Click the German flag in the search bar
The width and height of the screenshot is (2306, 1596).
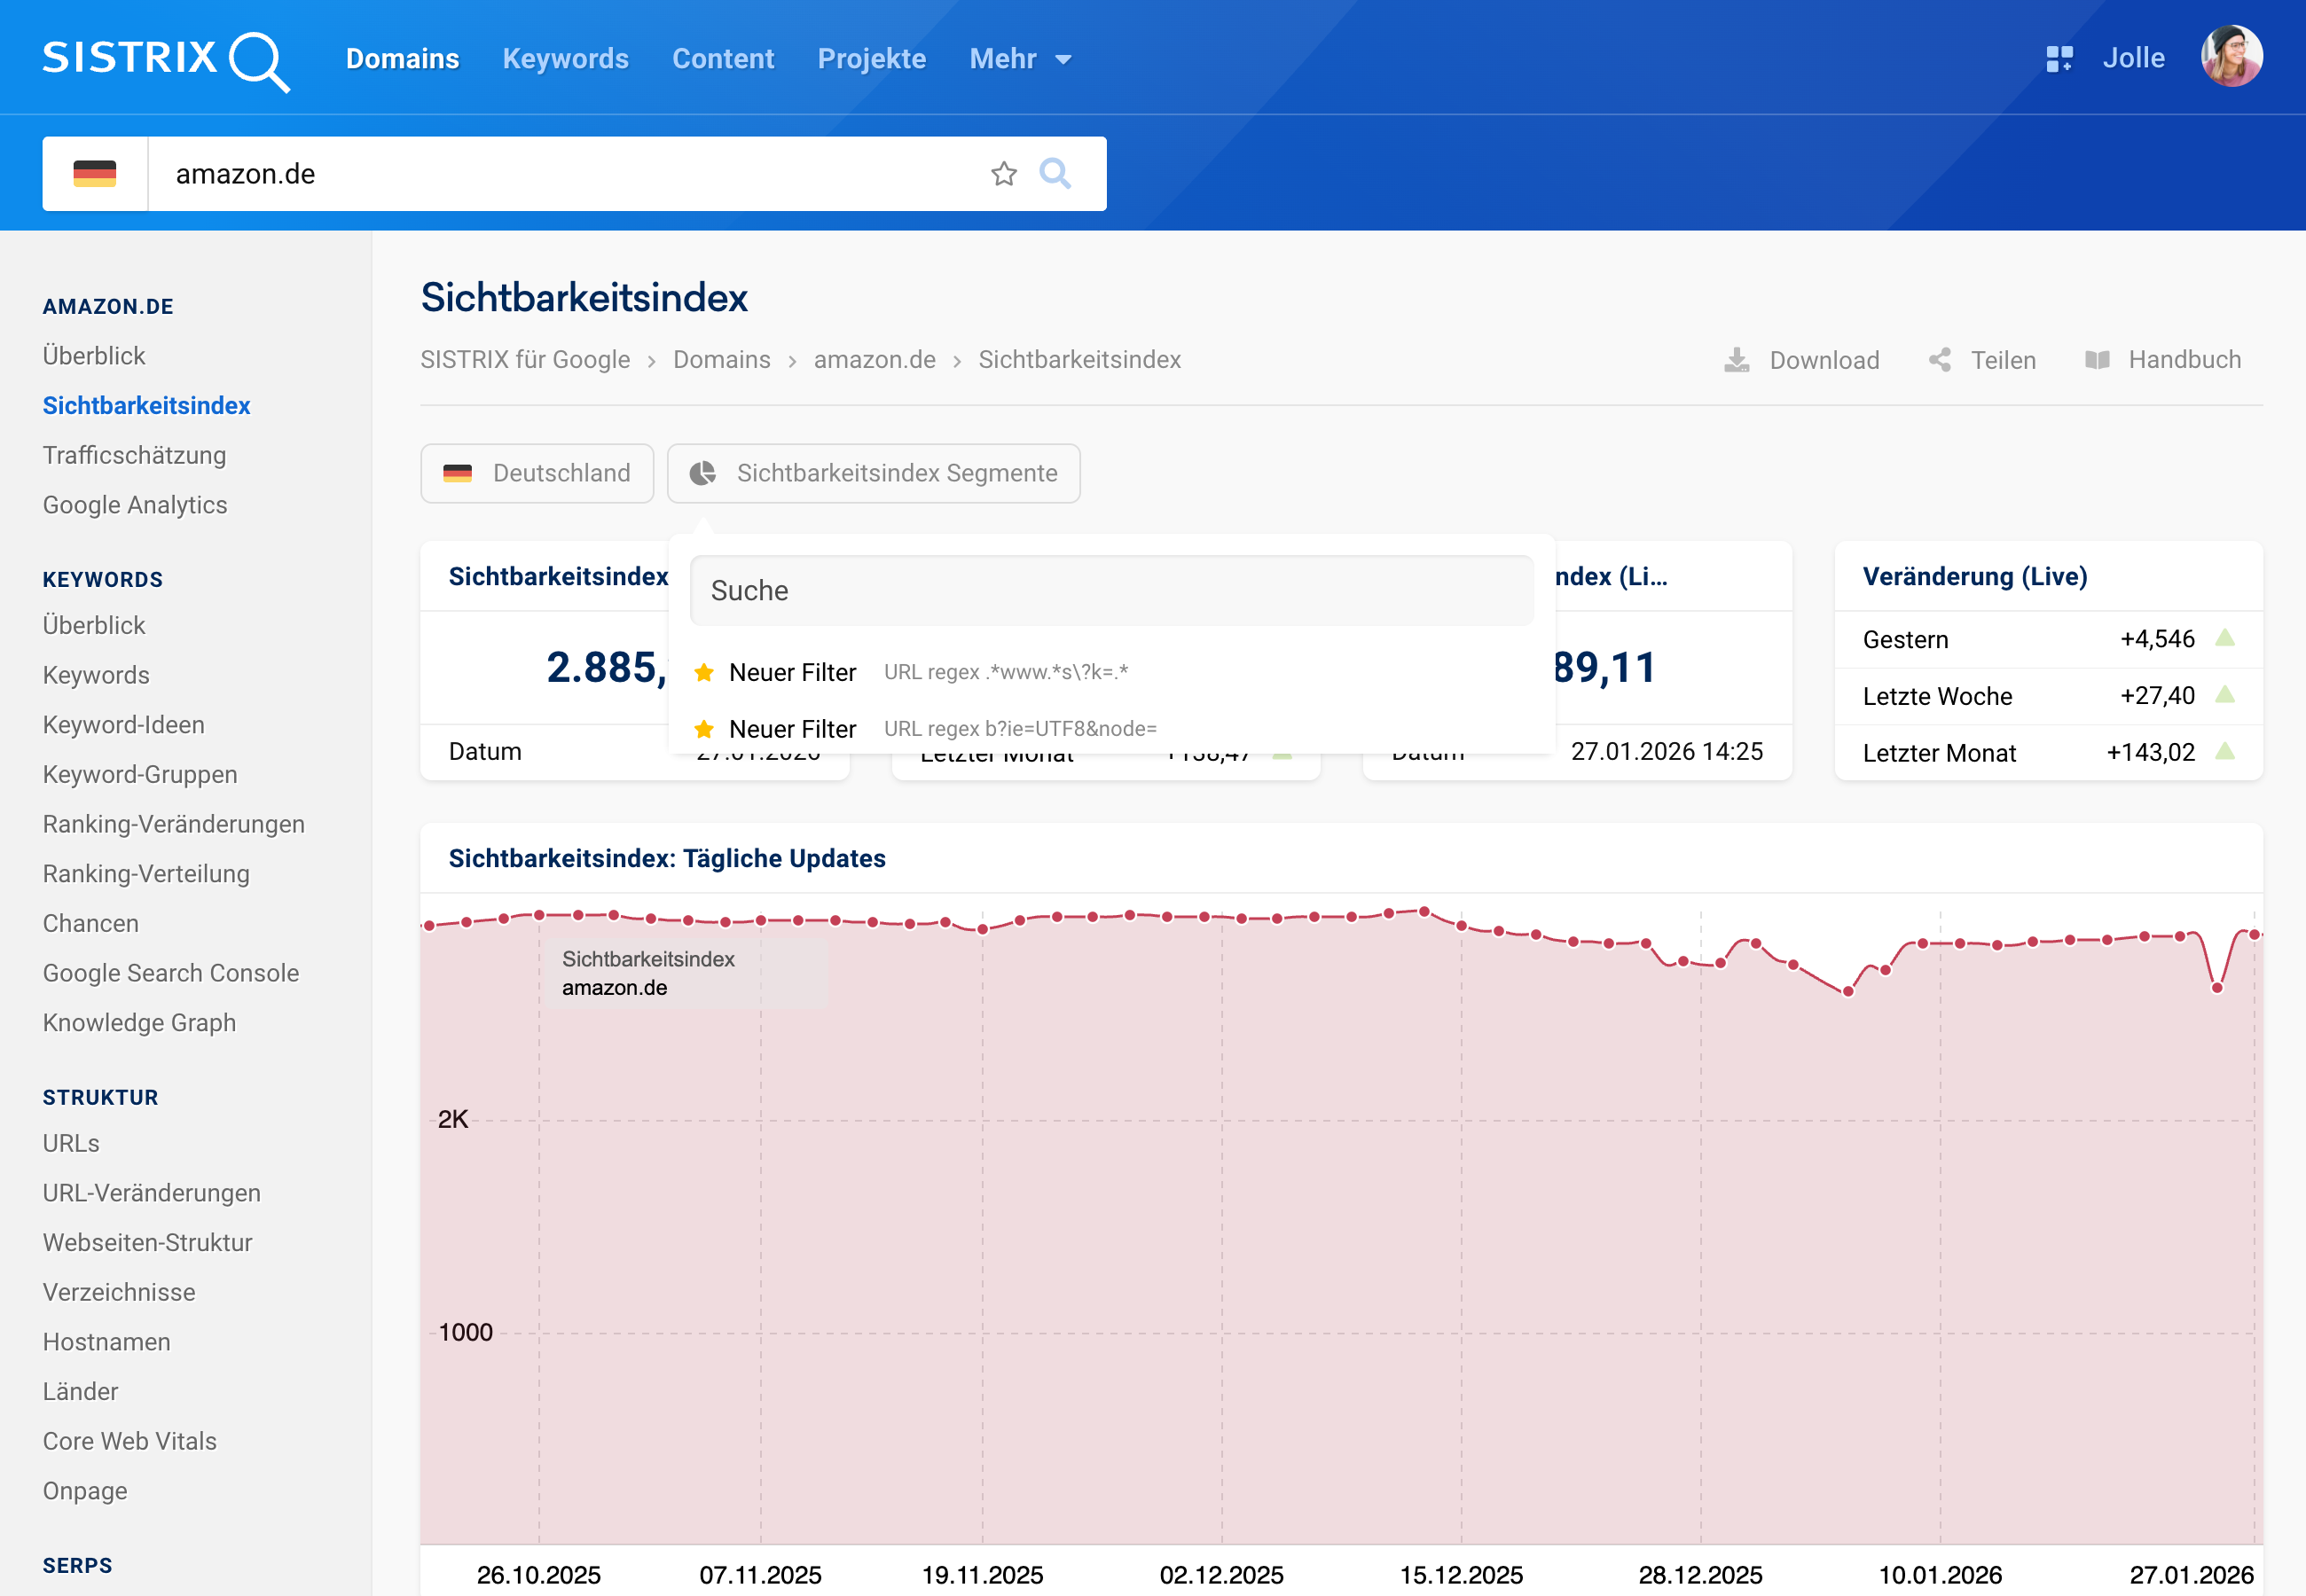(95, 173)
